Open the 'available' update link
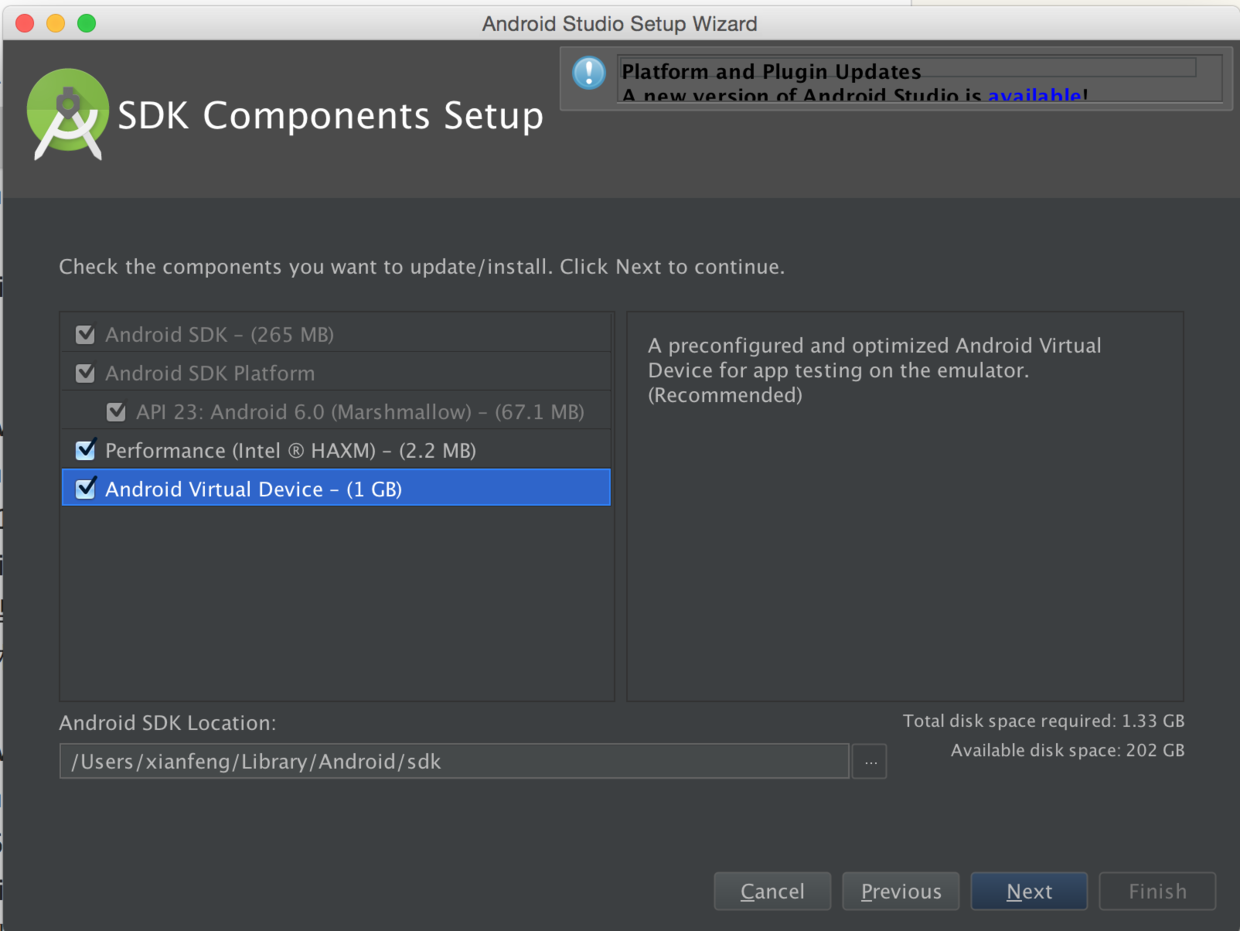 coord(1034,96)
